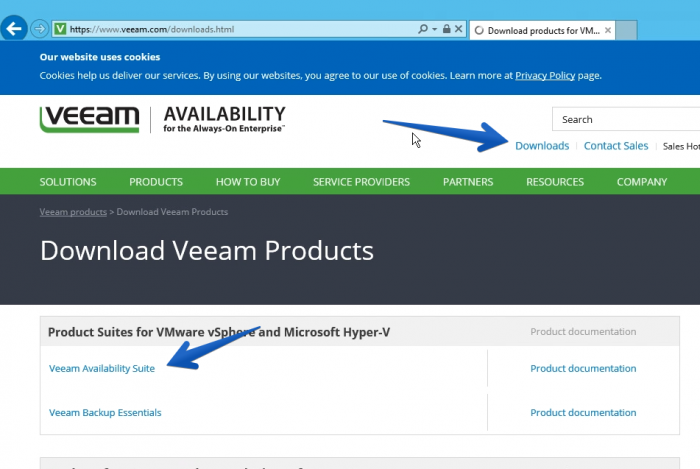Open the address bar dropdown arrow
Viewport: 700px width, 469px height.
pyautogui.click(x=434, y=29)
